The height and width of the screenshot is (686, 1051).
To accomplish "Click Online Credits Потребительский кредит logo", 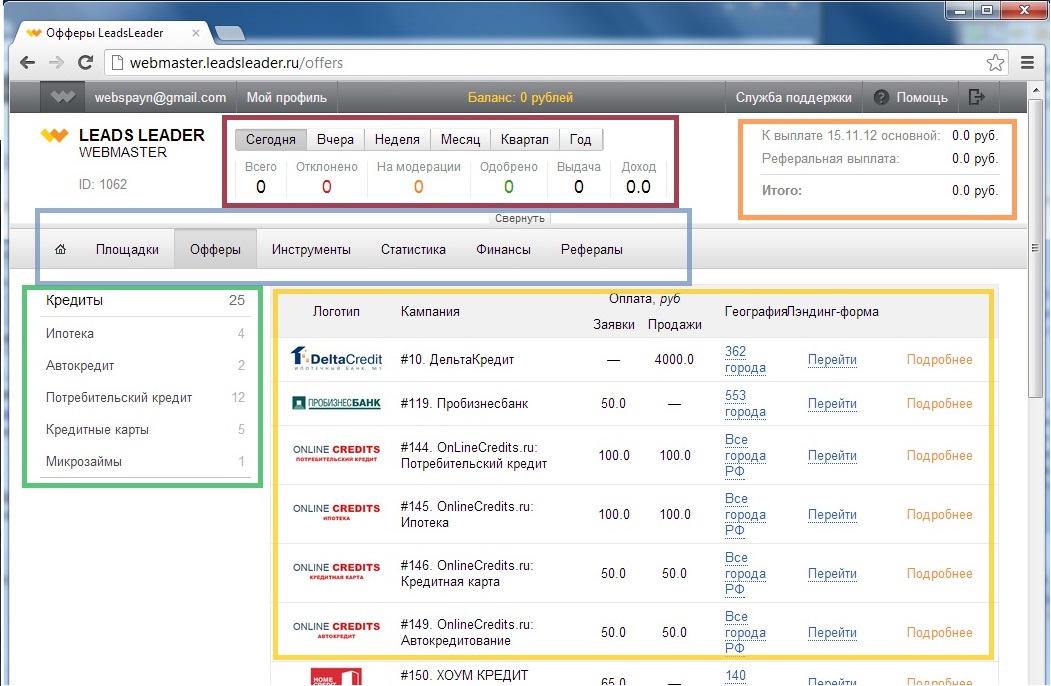I will click(336, 453).
